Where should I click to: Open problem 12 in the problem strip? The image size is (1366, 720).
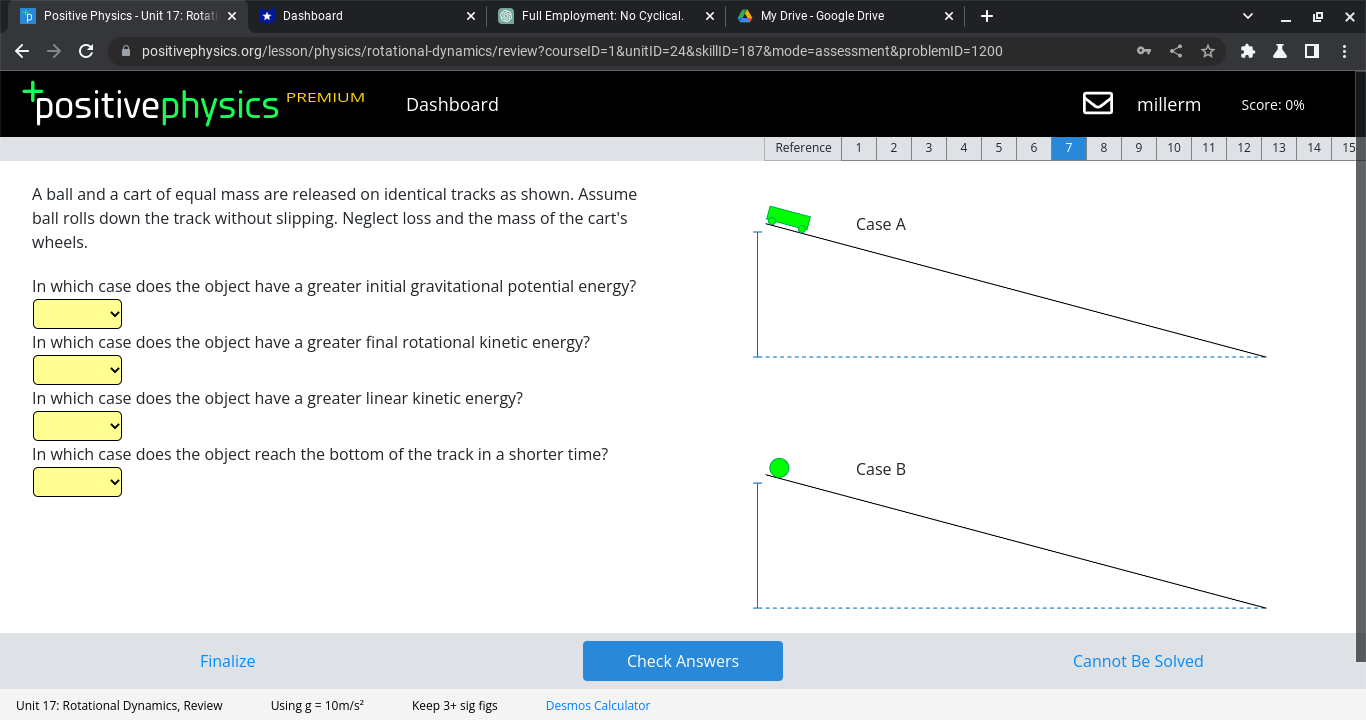[x=1243, y=147]
